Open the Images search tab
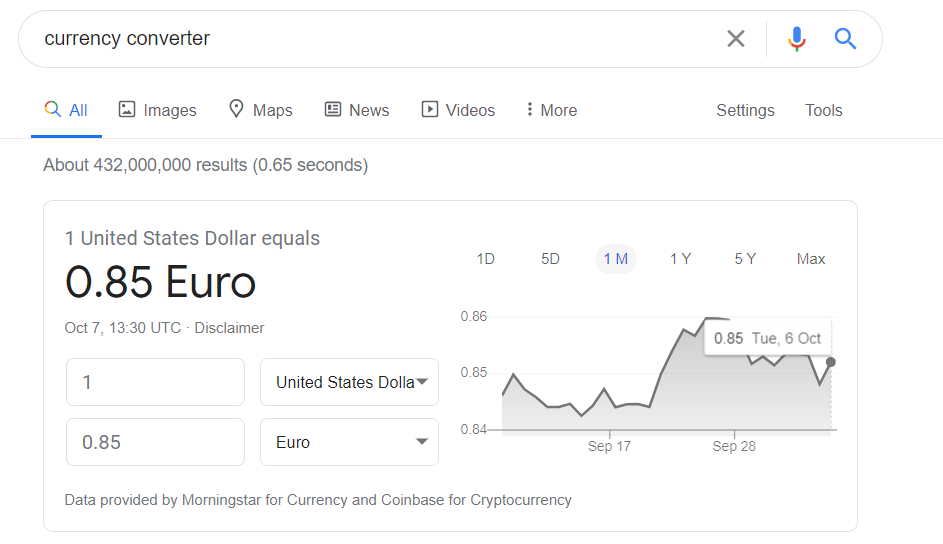This screenshot has height=544, width=943. 157,110
